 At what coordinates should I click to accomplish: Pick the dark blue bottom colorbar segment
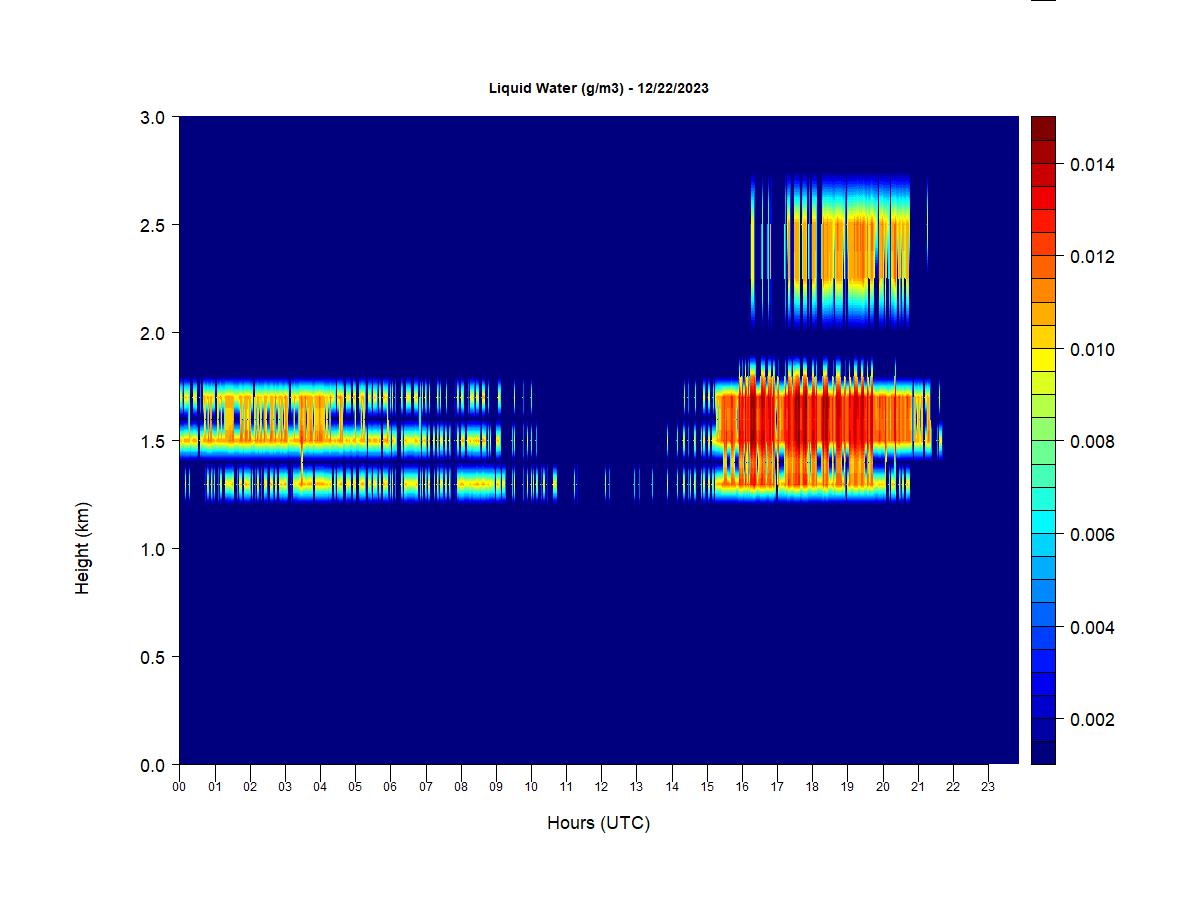pos(1043,753)
